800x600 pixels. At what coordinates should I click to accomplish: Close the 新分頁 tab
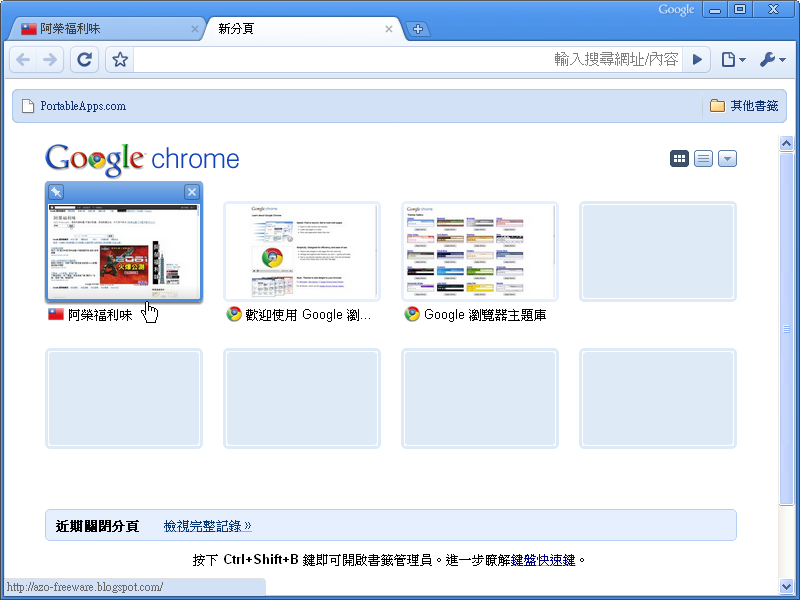point(389,29)
